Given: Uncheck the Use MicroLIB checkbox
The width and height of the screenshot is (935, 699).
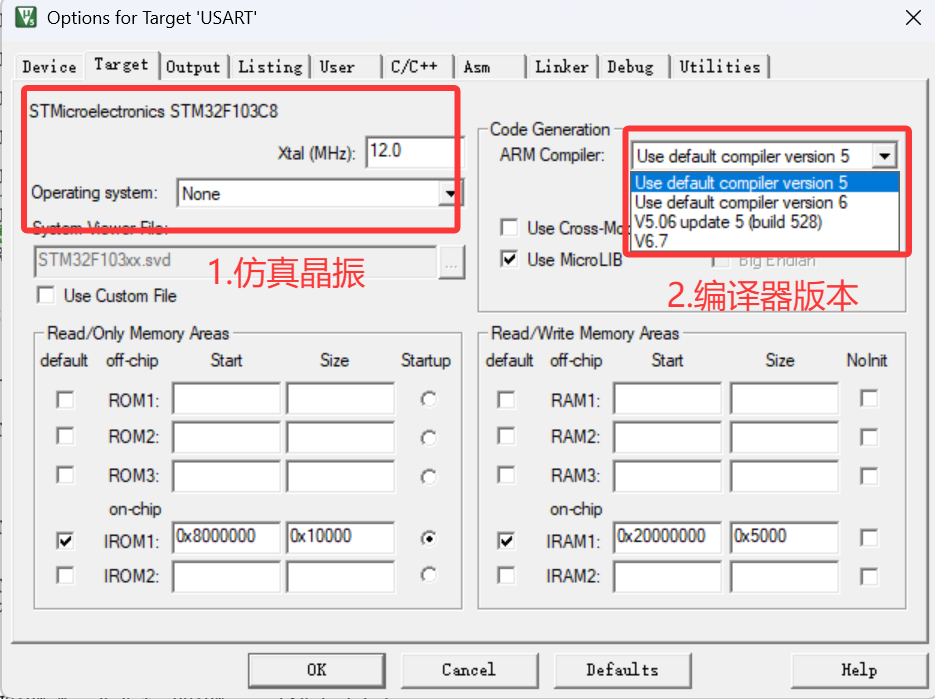Looking at the screenshot, I should (x=509, y=259).
